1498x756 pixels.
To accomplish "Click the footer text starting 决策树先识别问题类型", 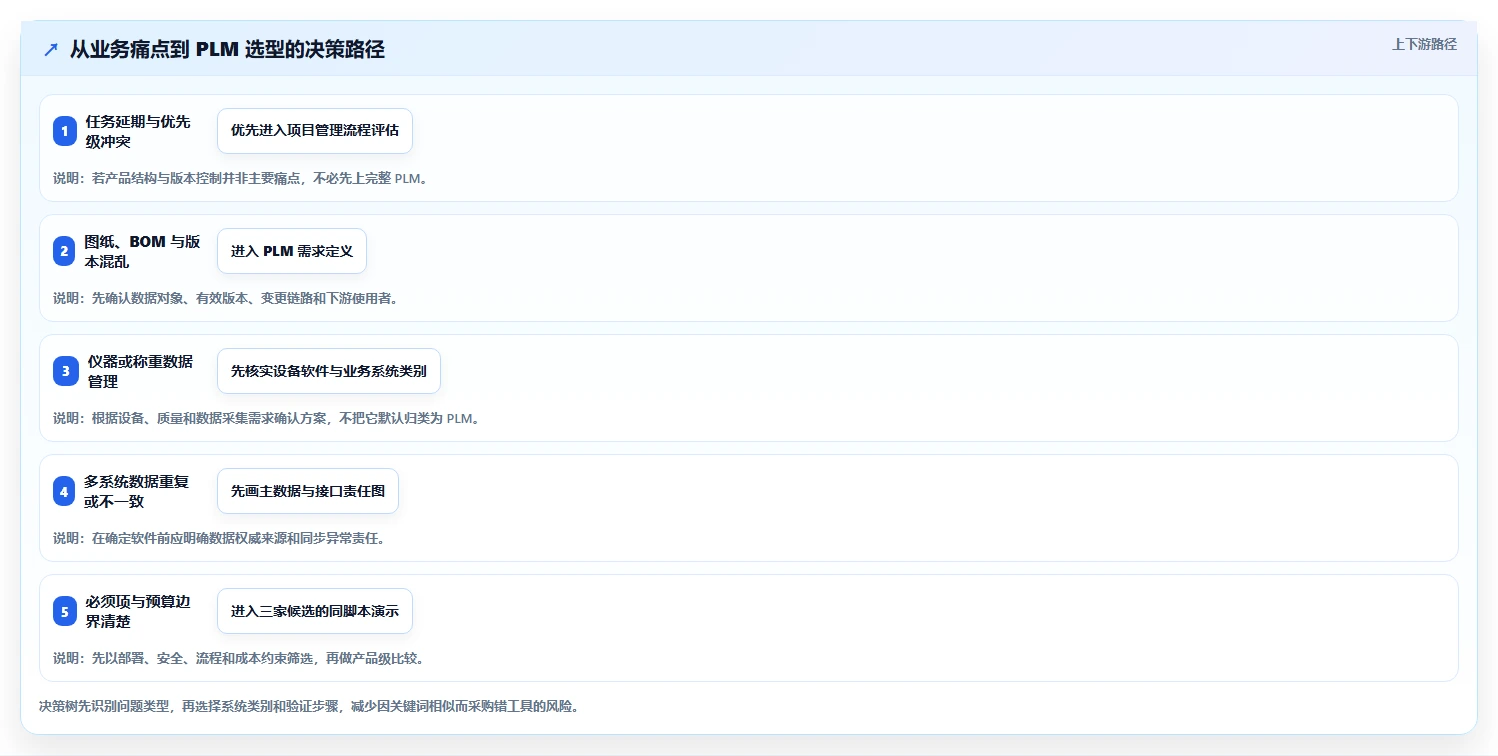I will [309, 706].
